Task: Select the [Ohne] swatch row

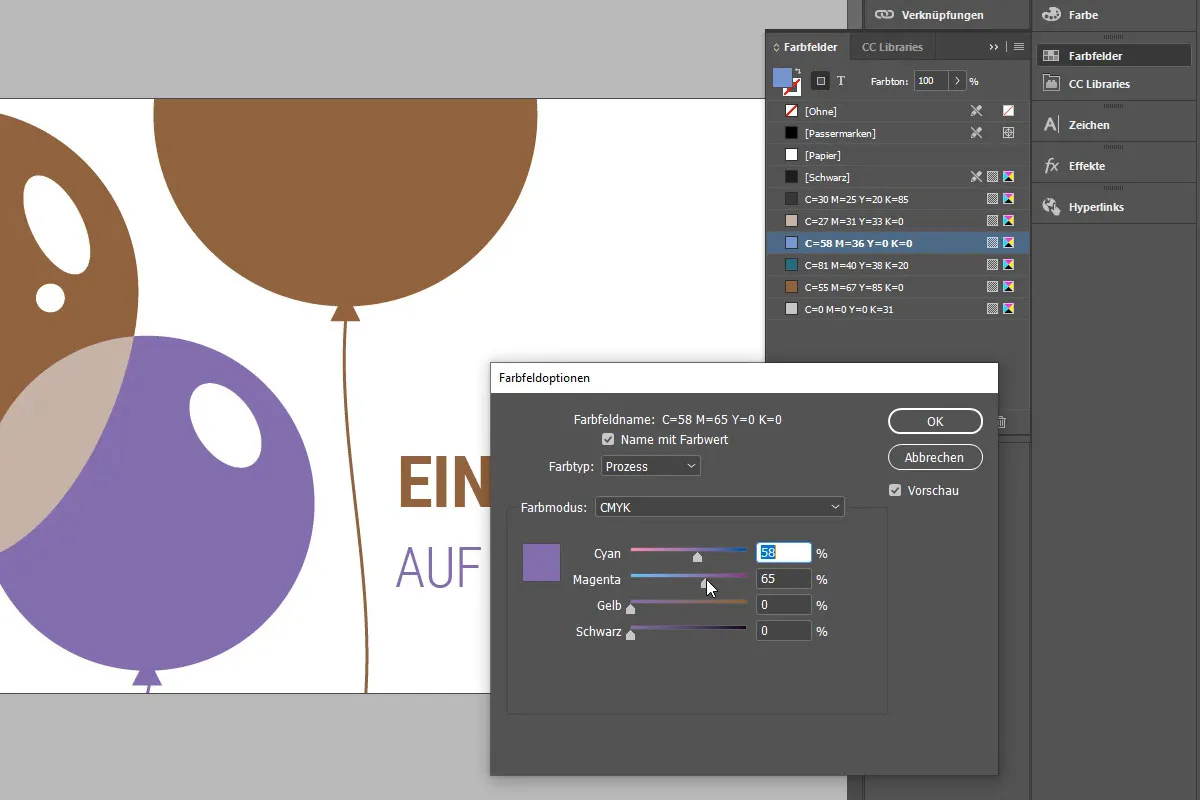Action: 897,111
